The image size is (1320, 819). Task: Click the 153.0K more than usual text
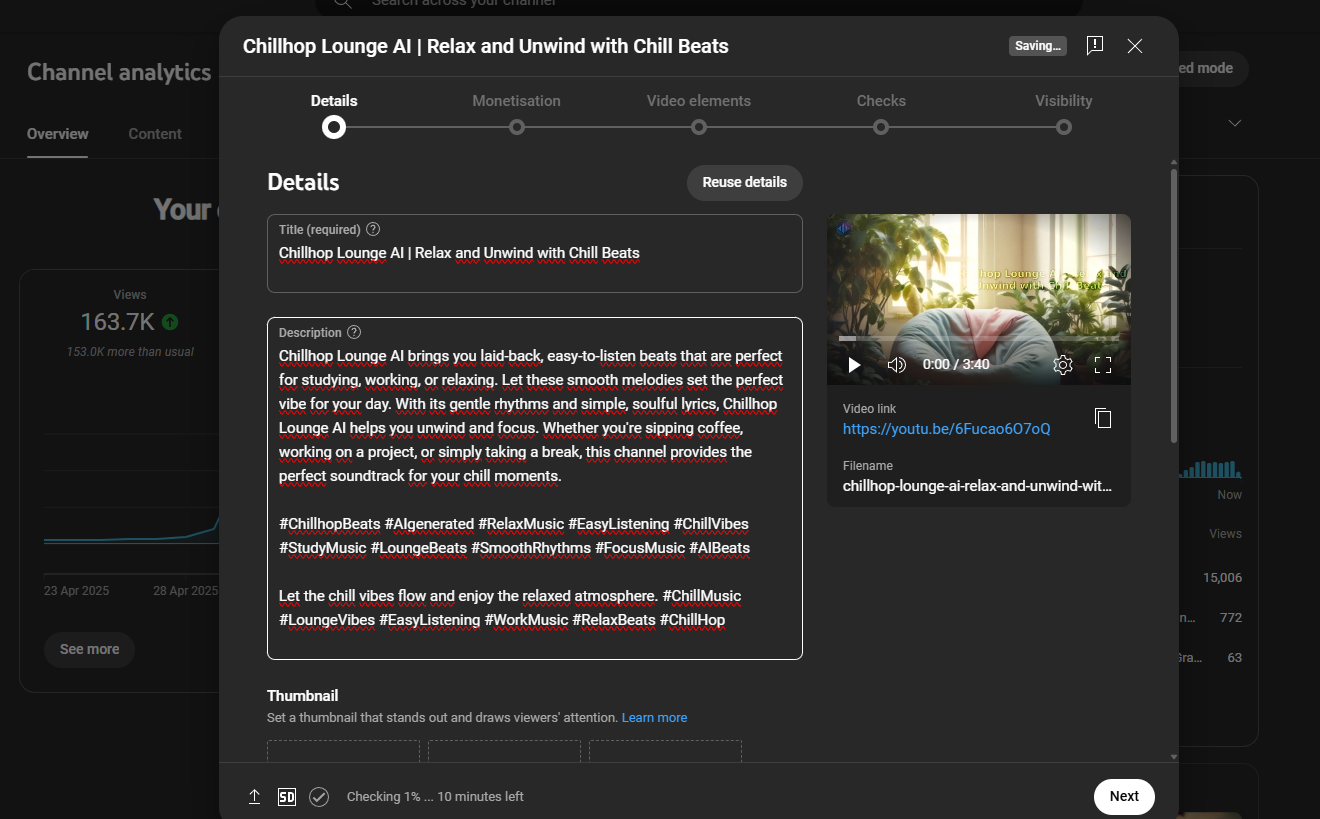130,352
